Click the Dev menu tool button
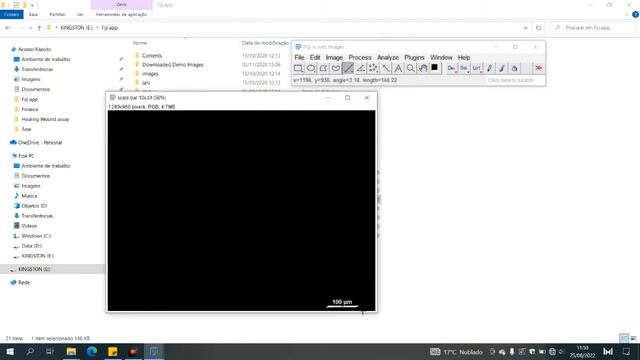The image size is (640, 360). tap(451, 68)
